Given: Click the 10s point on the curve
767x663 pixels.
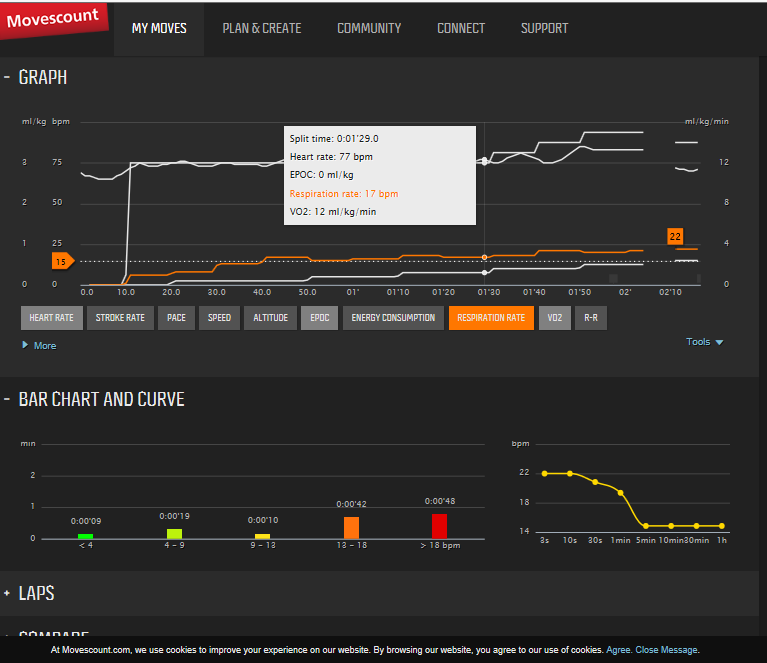Looking at the screenshot, I should (570, 473).
